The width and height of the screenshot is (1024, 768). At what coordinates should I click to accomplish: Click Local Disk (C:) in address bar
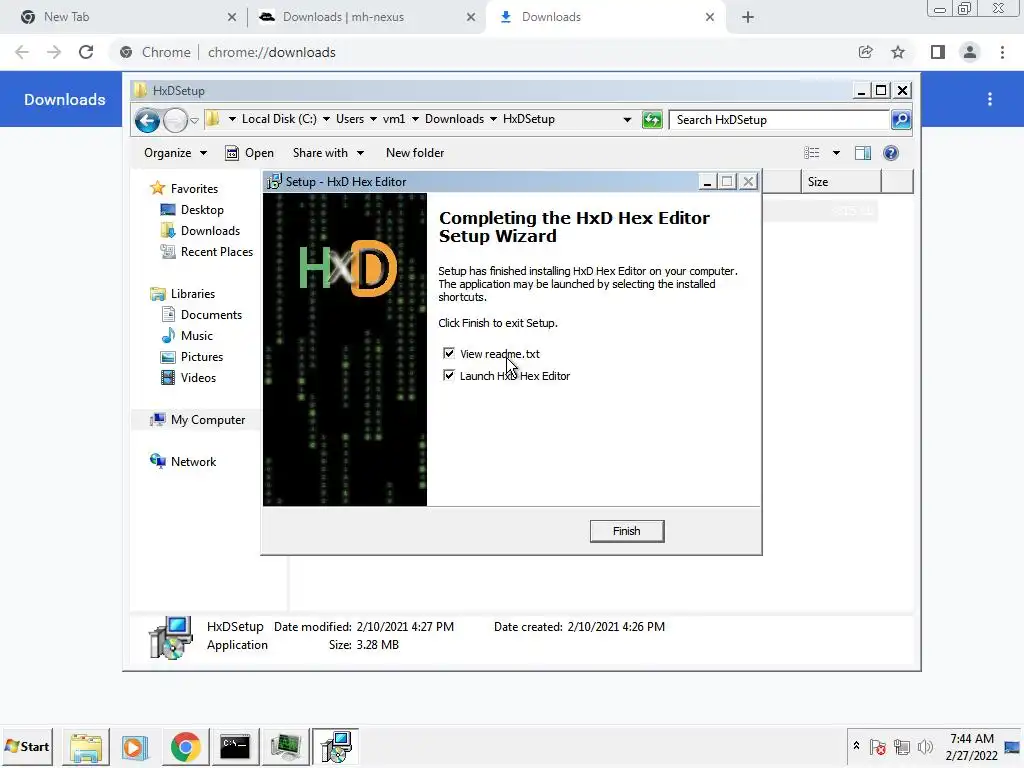point(279,119)
